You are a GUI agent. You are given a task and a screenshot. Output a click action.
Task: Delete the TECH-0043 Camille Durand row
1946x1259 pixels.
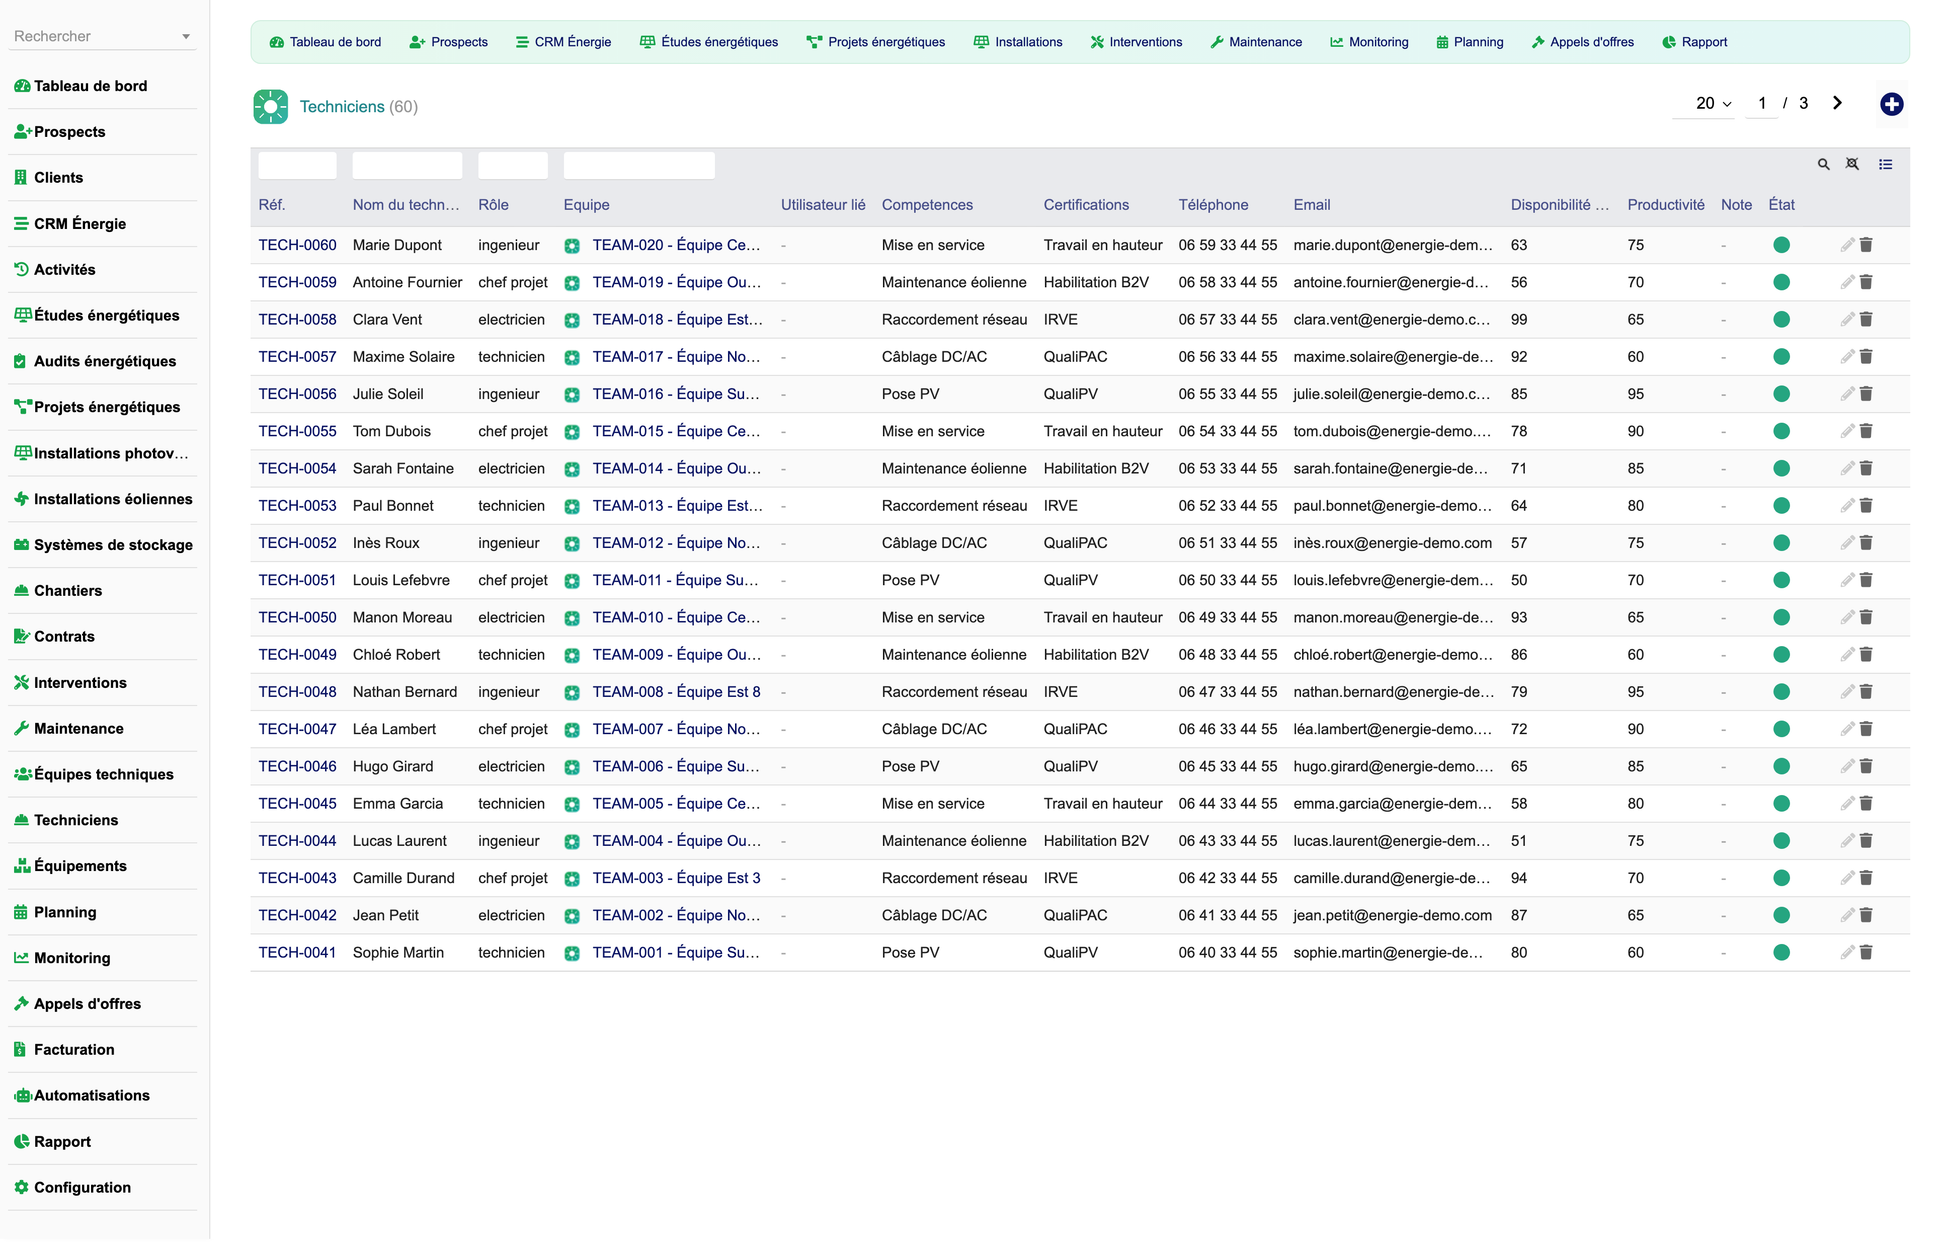coord(1866,878)
